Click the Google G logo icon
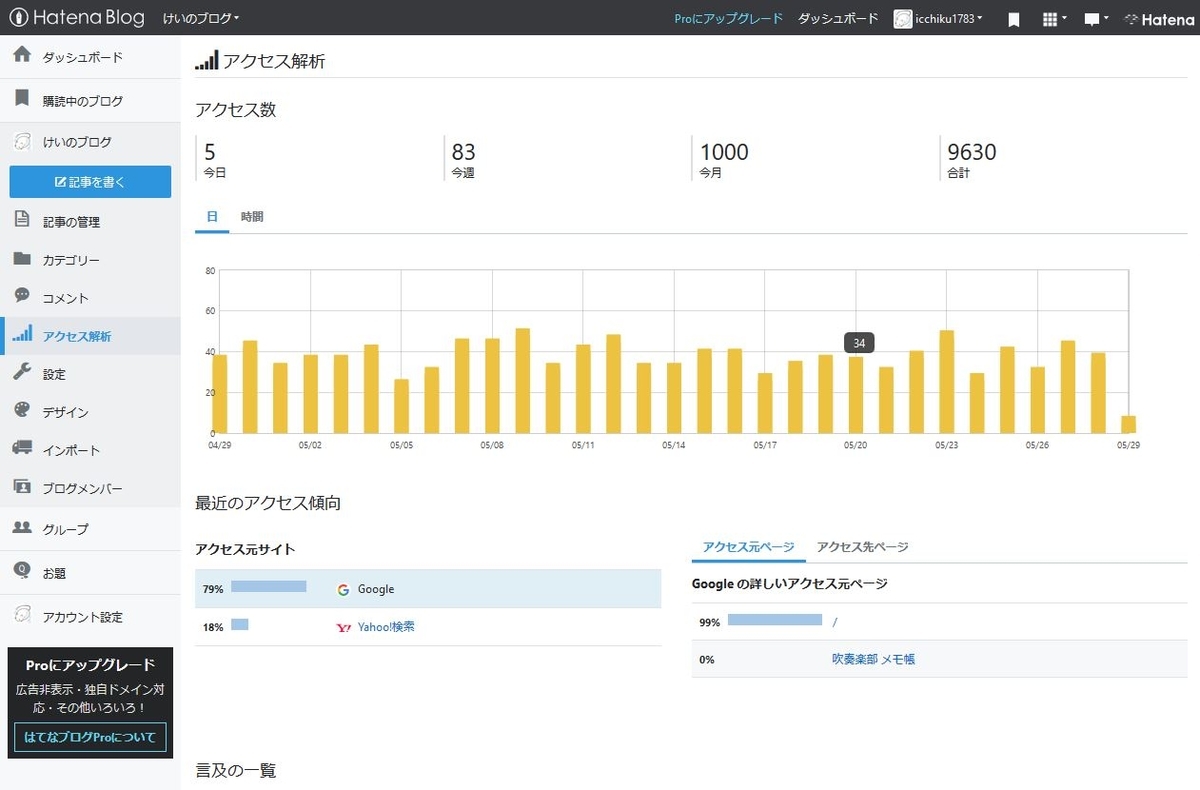This screenshot has width=1200, height=790. (x=343, y=589)
